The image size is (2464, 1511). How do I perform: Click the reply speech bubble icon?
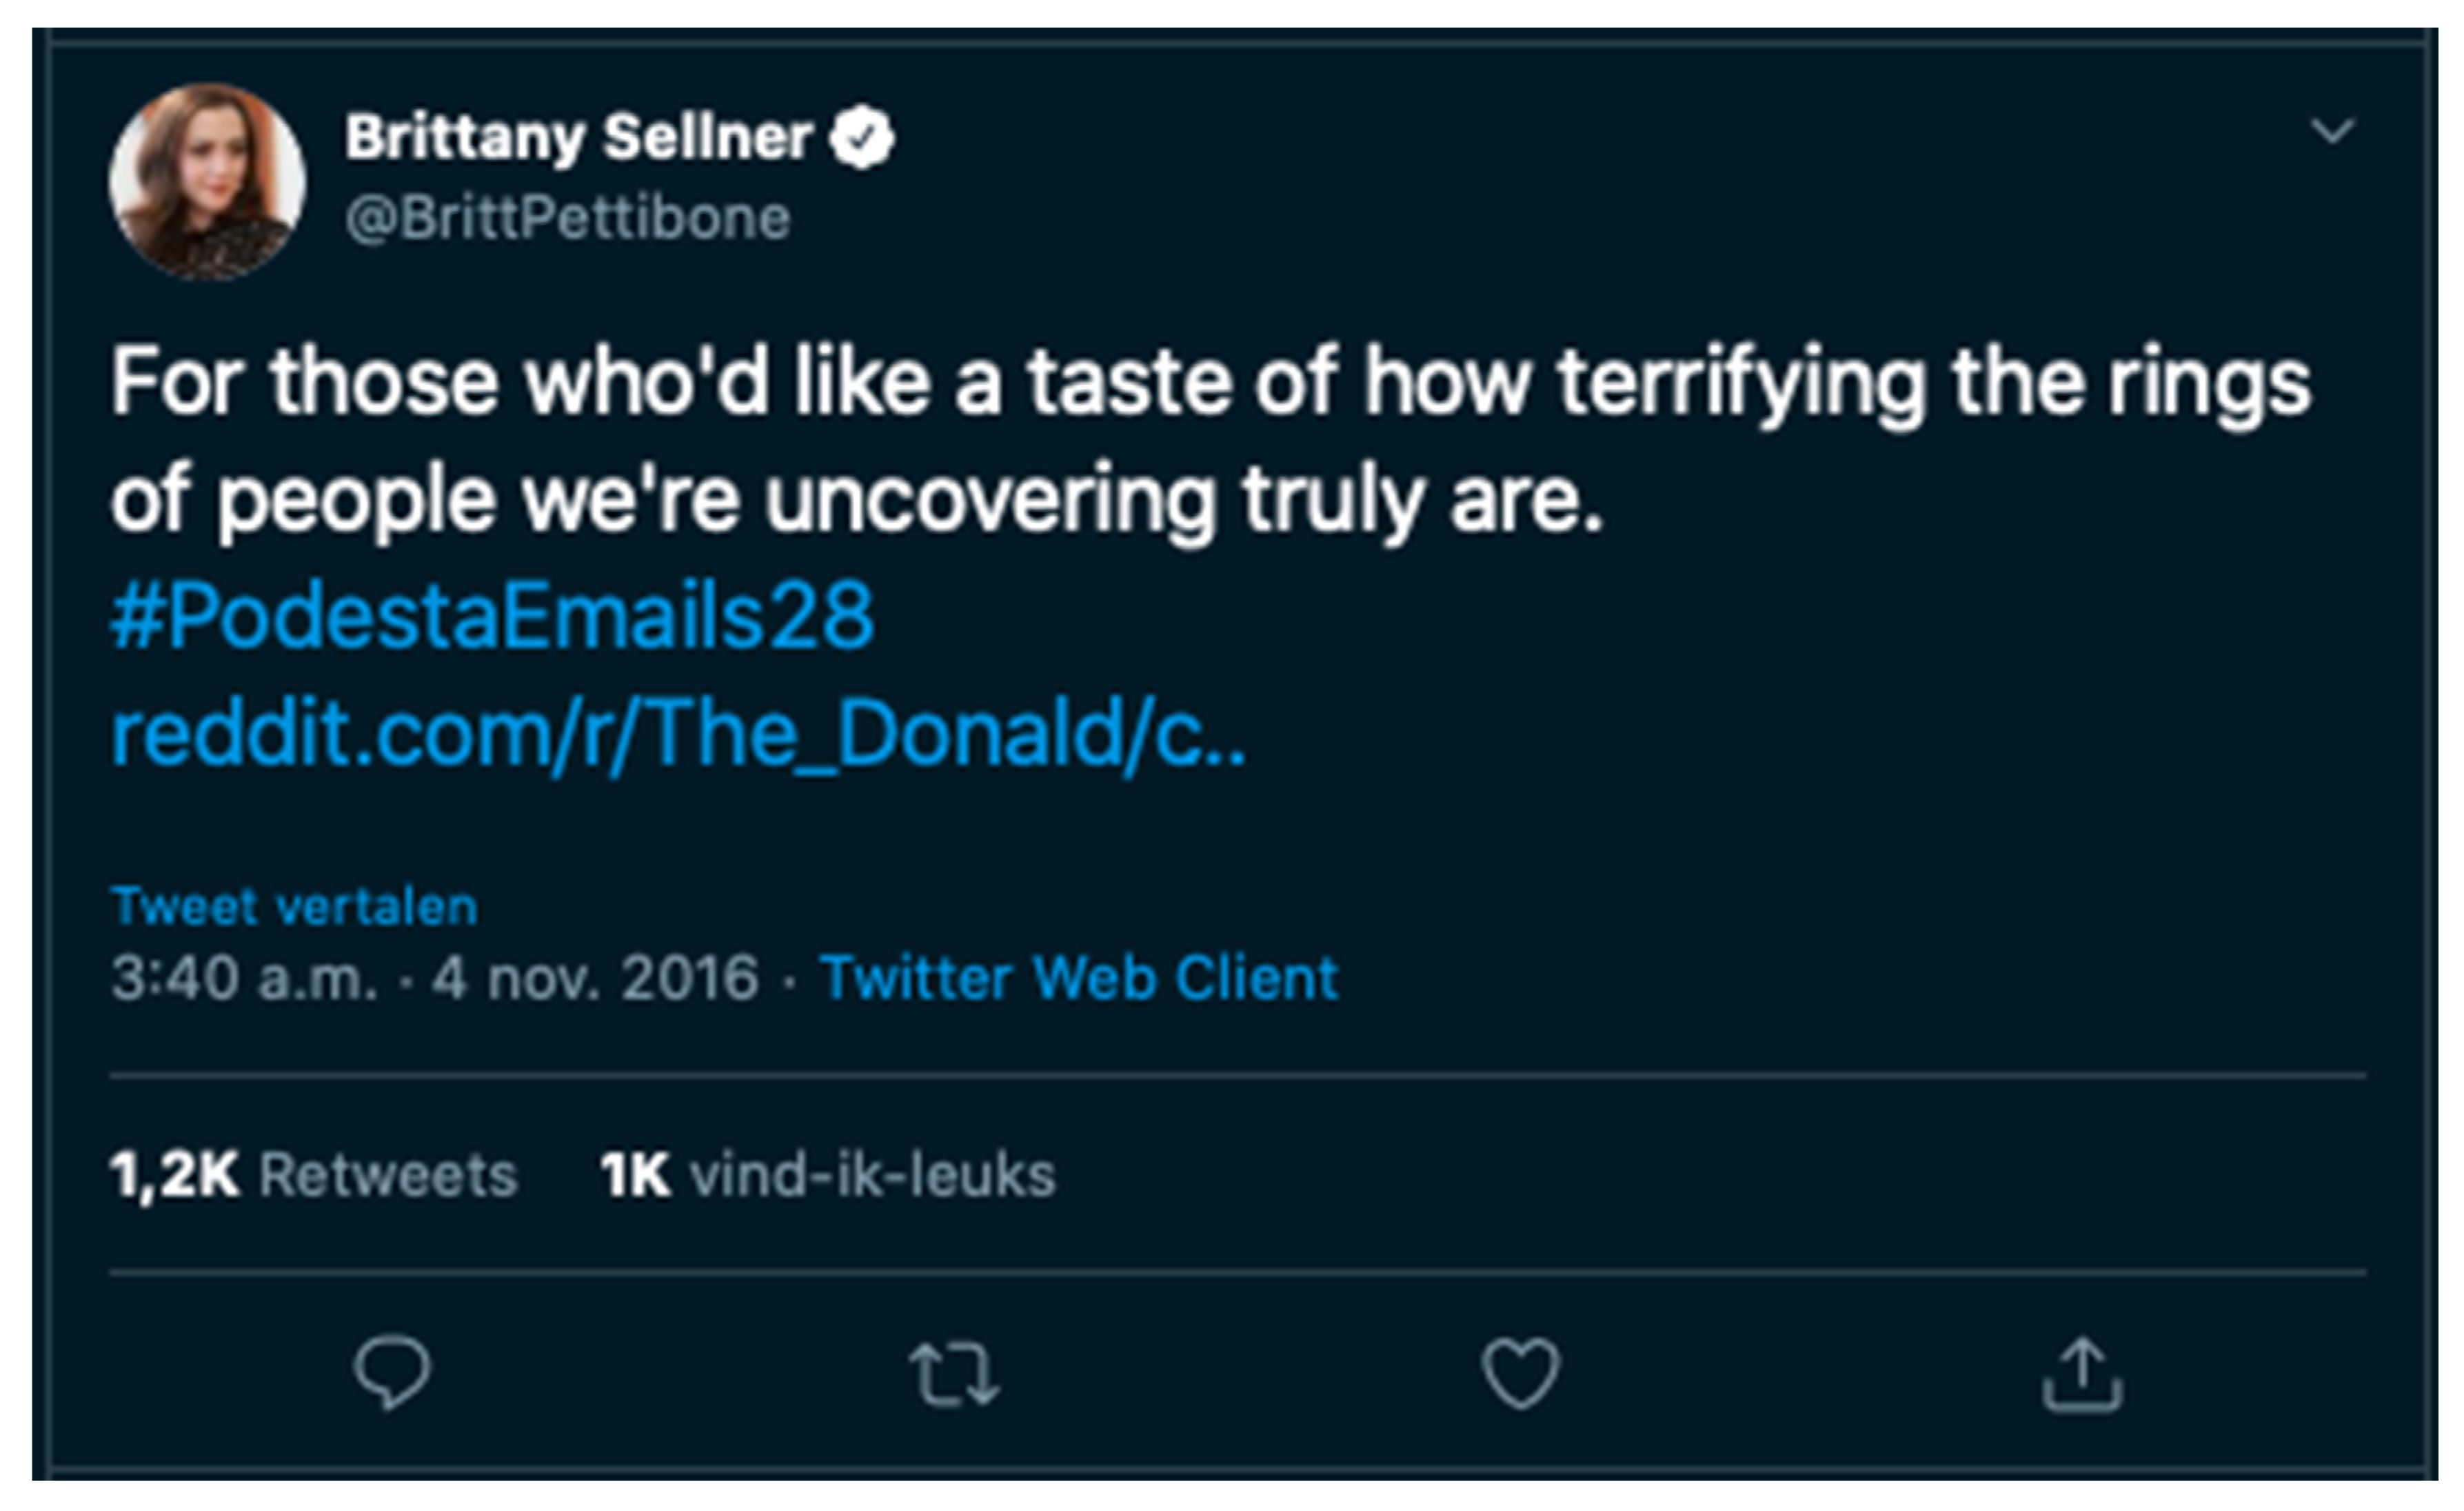(392, 1372)
